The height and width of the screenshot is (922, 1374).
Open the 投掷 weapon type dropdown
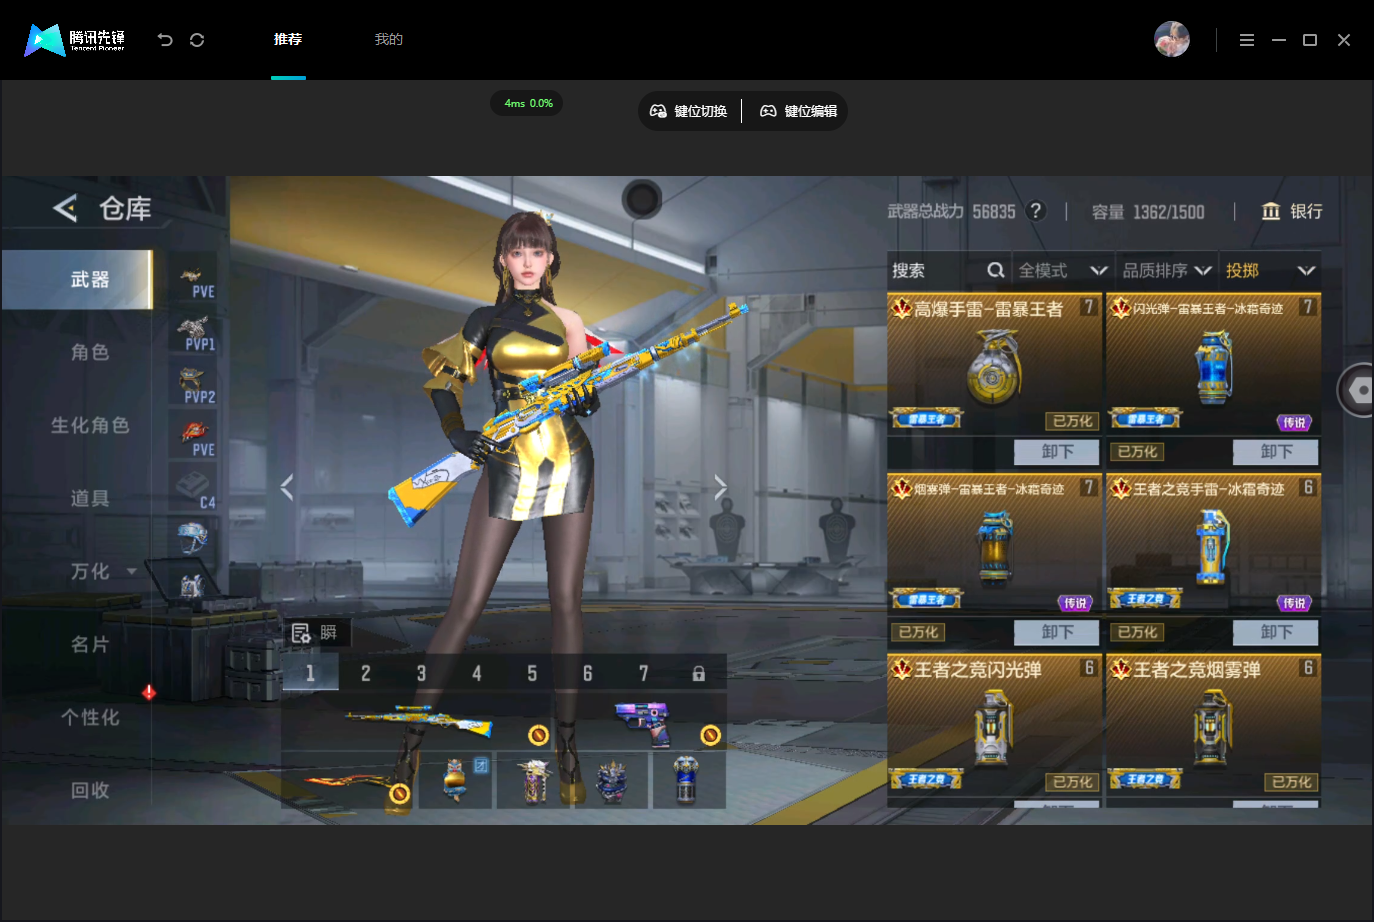coord(1270,270)
